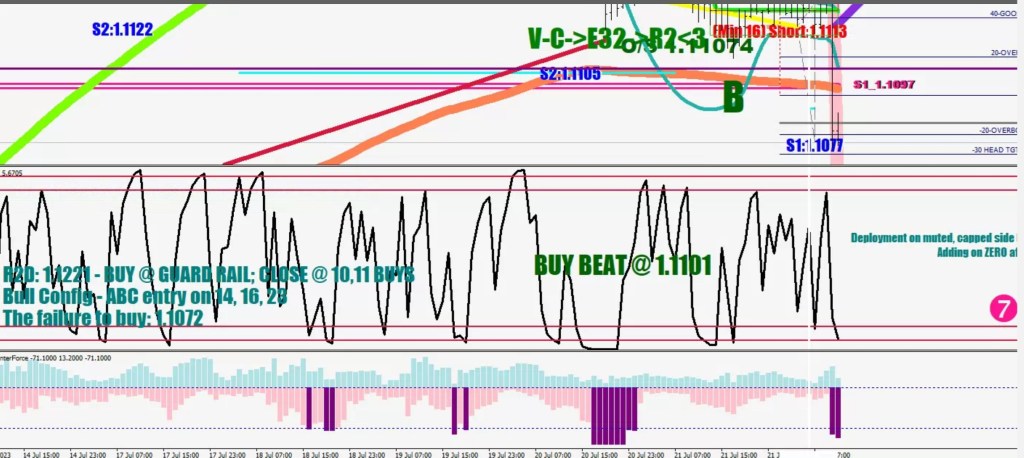1024x458 pixels.
Task: Click the 40-GOO level label
Action: click(x=1003, y=15)
